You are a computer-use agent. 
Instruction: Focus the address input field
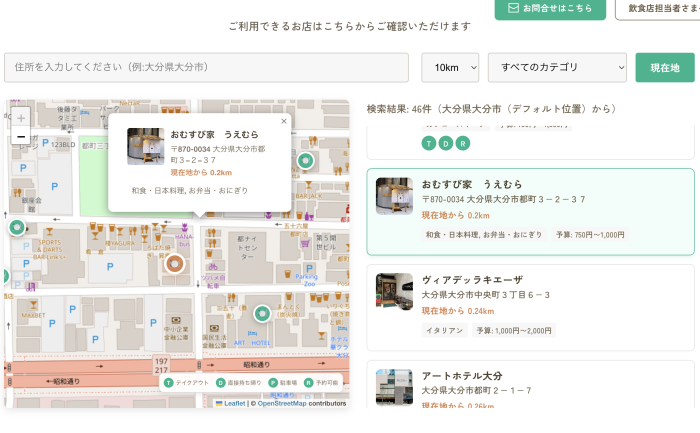click(206, 68)
